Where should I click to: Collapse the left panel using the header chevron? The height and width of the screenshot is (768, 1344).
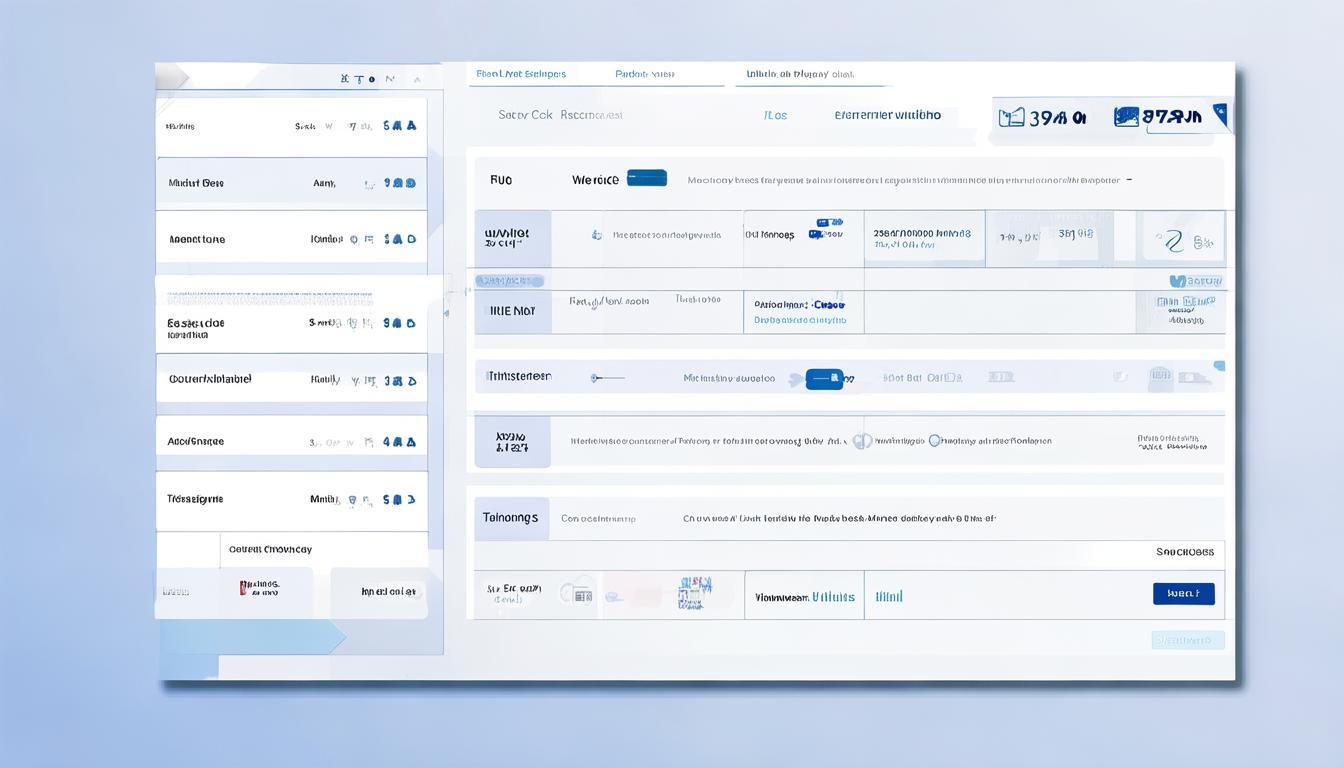(417, 79)
